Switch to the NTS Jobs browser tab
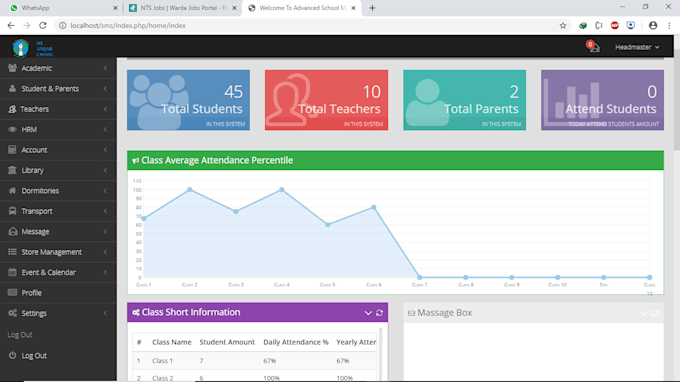 [x=183, y=8]
